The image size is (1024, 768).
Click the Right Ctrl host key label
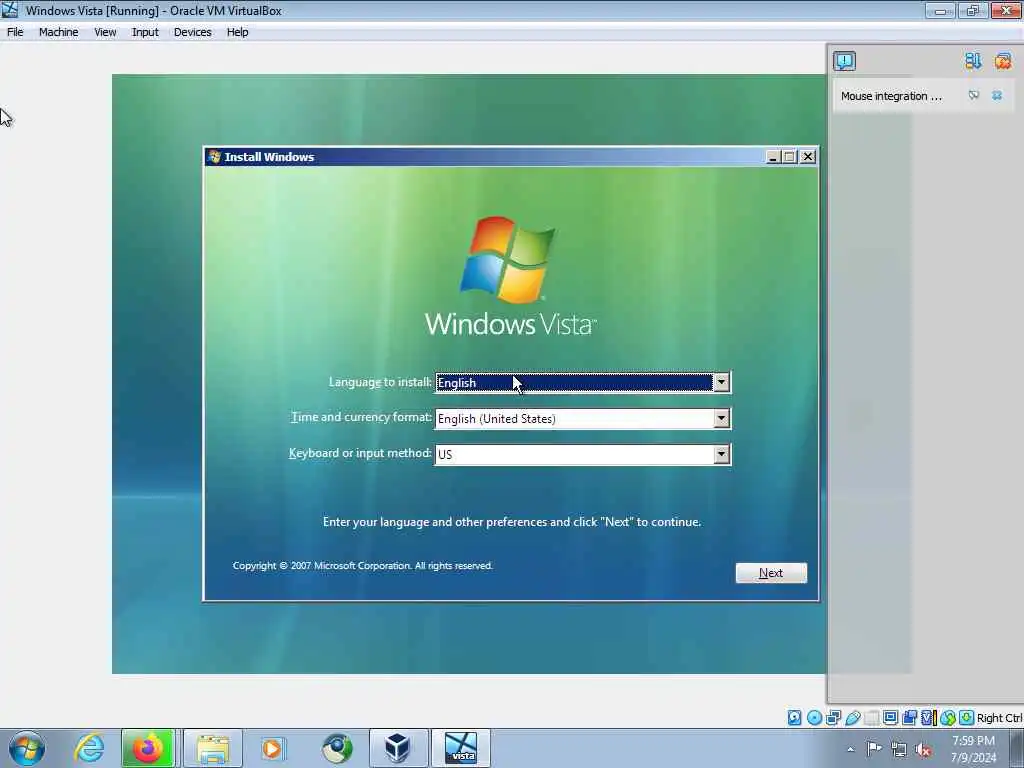999,718
